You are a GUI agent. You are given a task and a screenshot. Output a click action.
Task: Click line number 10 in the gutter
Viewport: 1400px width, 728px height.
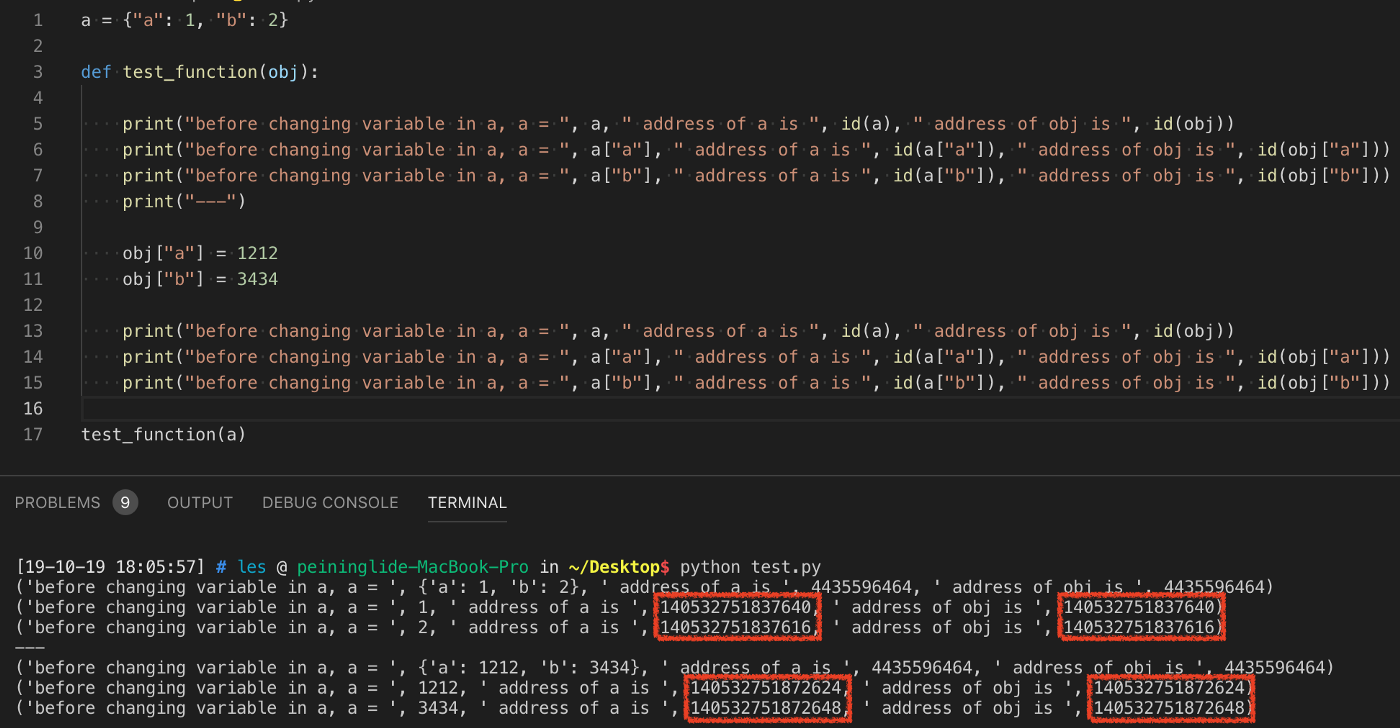click(33, 253)
